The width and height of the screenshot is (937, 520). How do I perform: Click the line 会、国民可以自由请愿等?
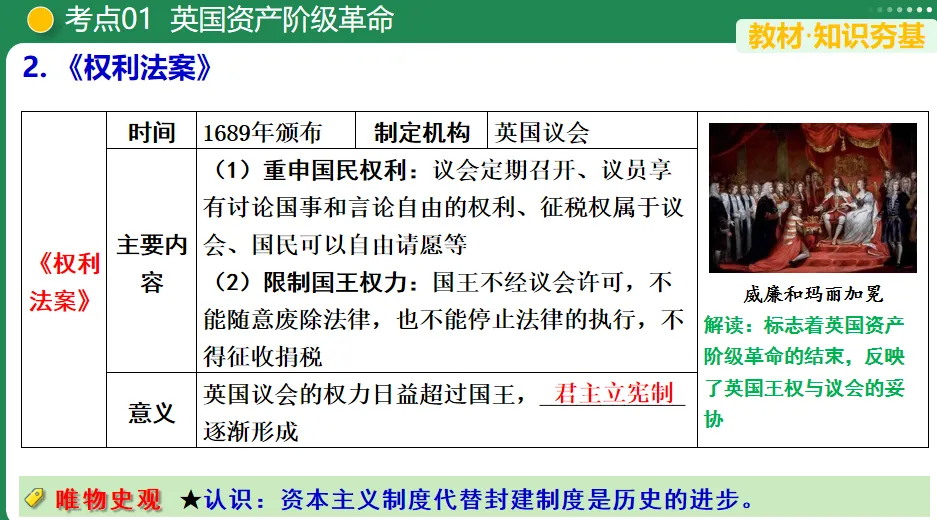coord(335,244)
